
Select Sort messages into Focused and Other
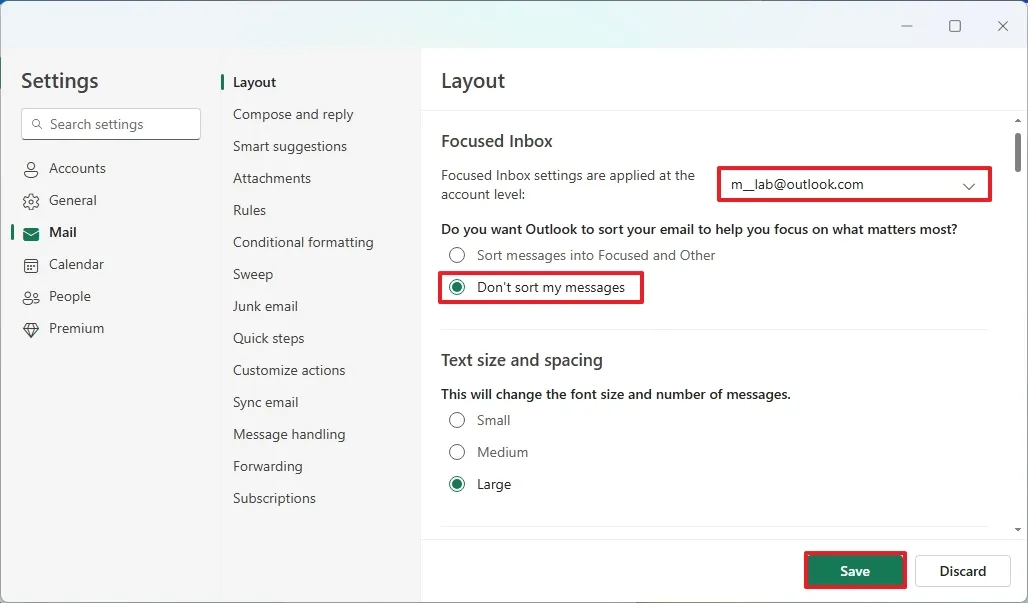coord(457,255)
